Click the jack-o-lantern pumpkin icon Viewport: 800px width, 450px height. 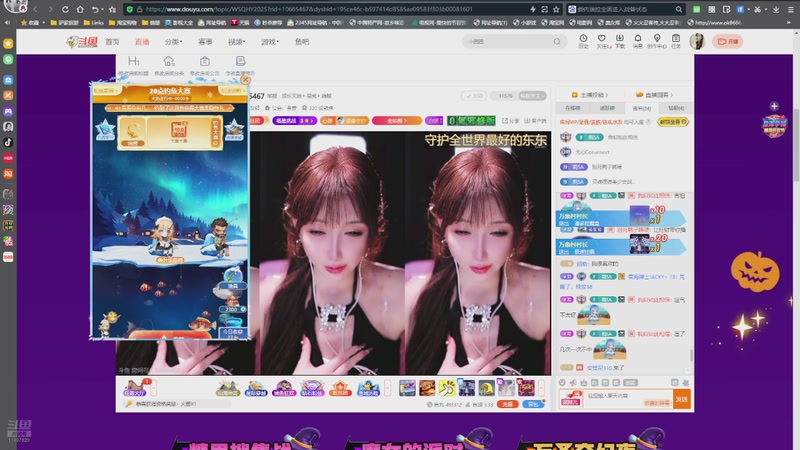click(756, 271)
